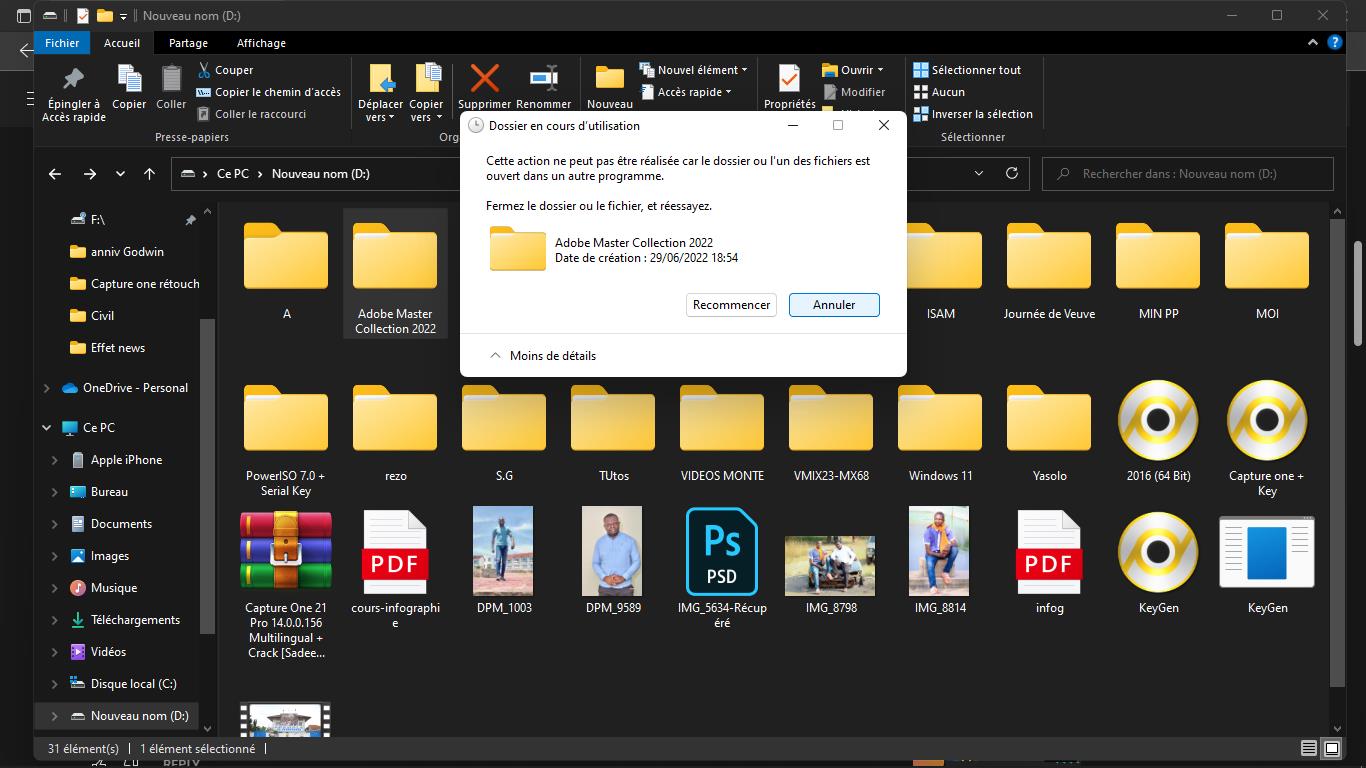Viewport: 1366px width, 768px height.
Task: Open the Partage ribbon tab
Action: click(188, 43)
